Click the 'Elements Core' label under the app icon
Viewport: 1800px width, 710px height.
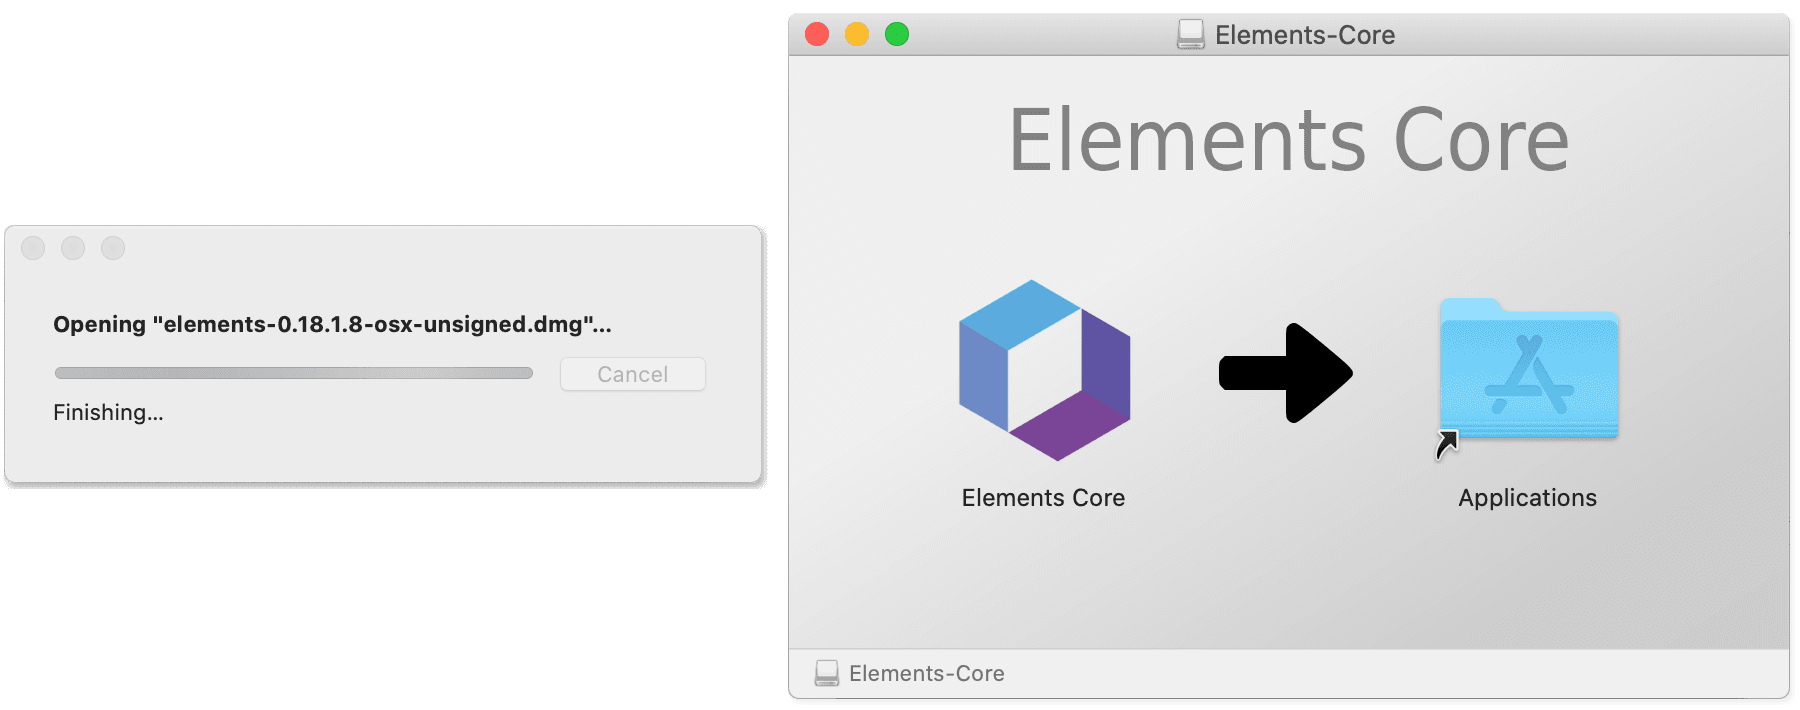1043,498
